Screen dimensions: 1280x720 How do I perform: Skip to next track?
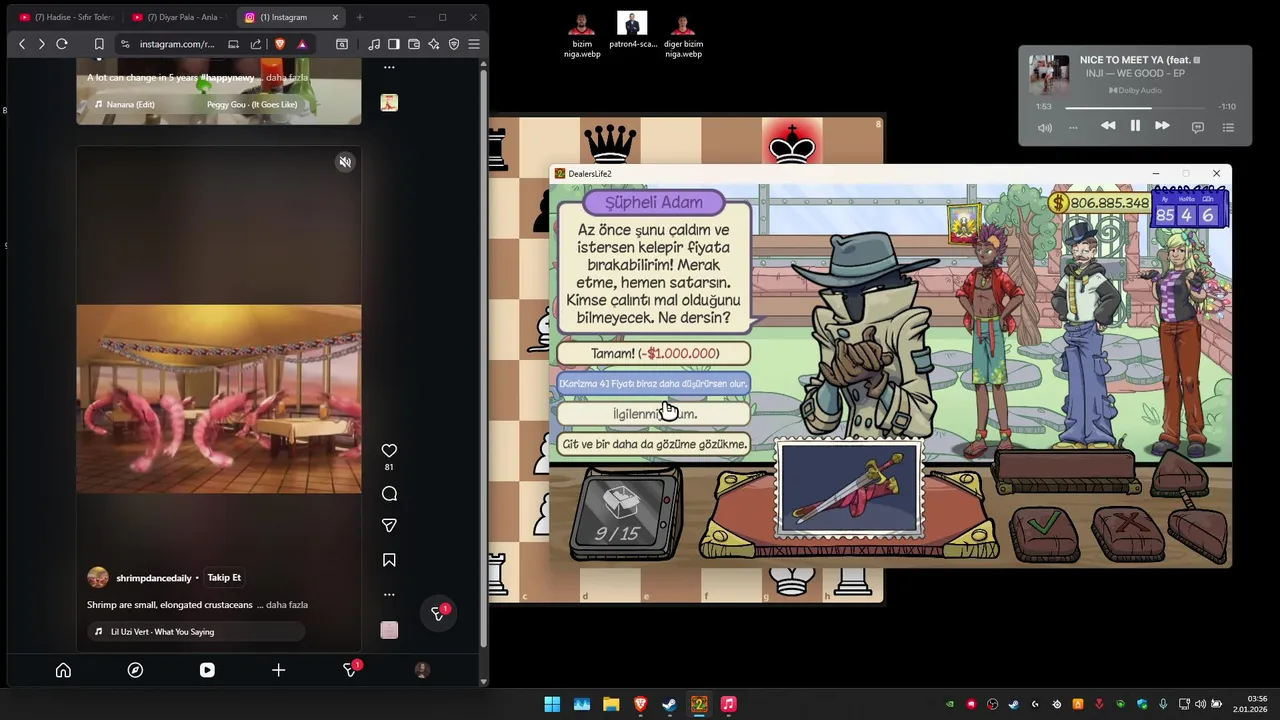[1162, 125]
